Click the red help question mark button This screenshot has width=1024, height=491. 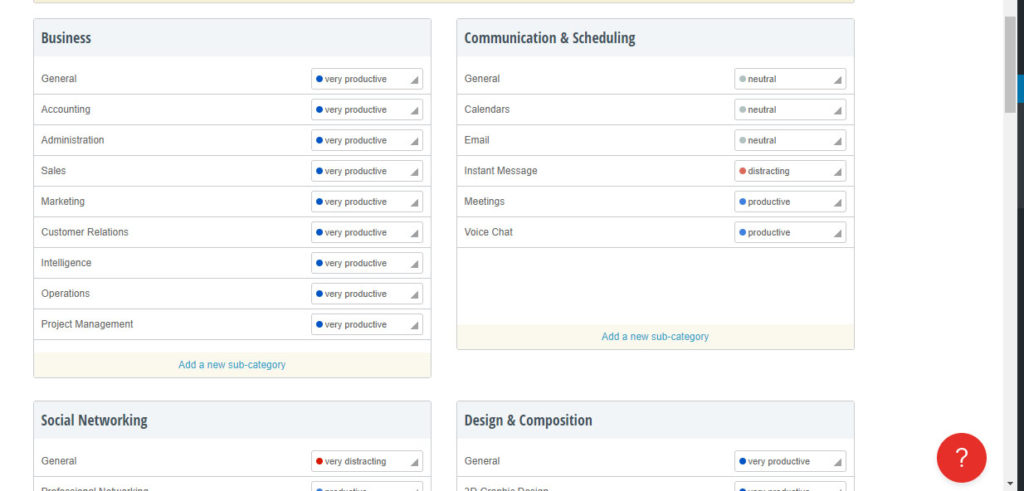tap(961, 458)
